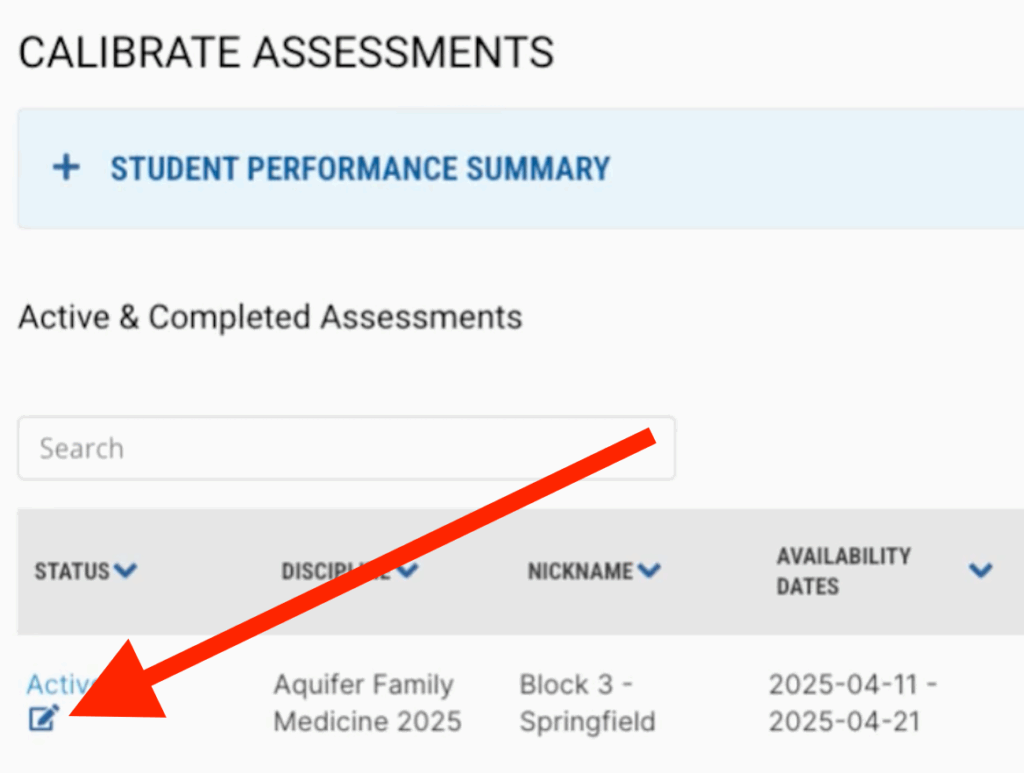Click the Active & Completed Assessments heading
Viewport: 1024px width, 773px height.
click(x=270, y=317)
